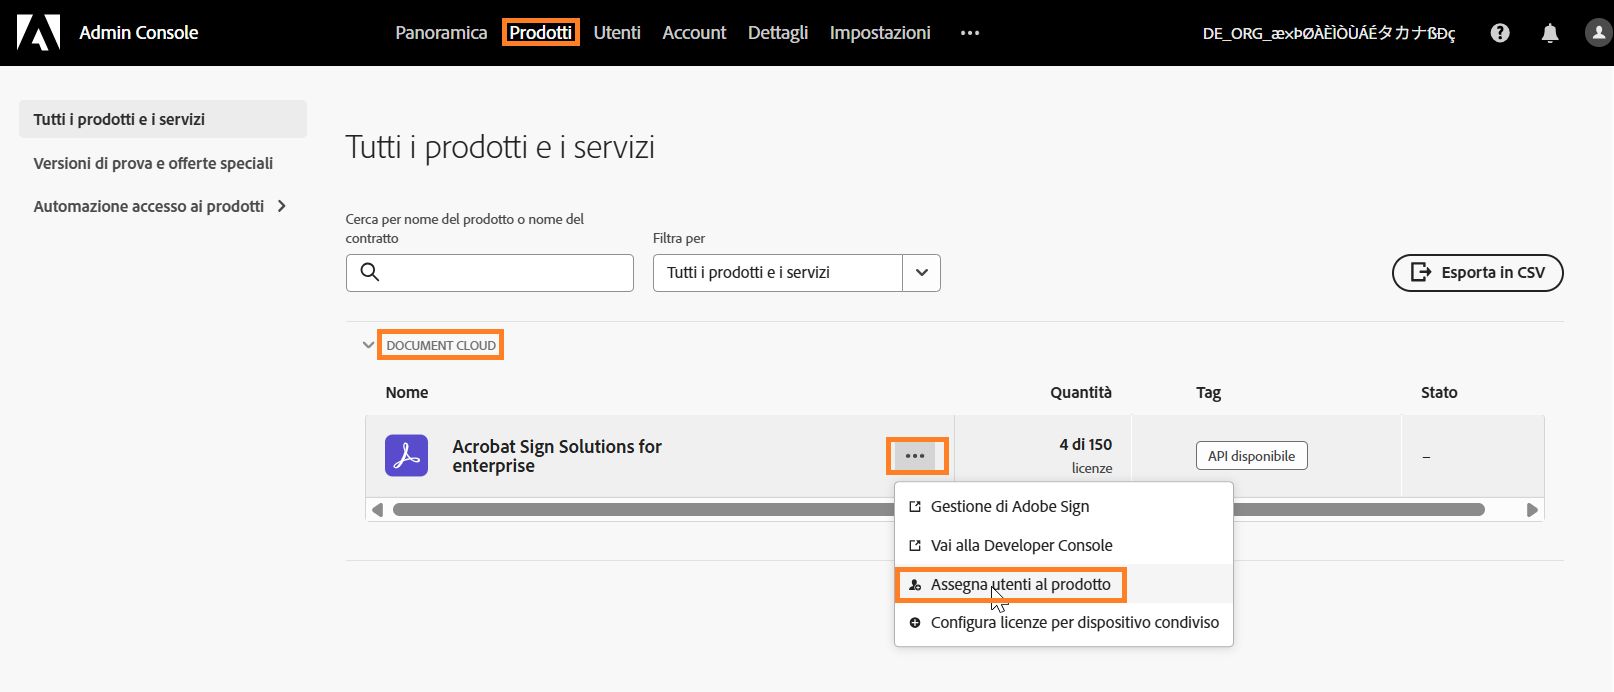
Task: Select the Prodotti tab
Action: [x=540, y=33]
